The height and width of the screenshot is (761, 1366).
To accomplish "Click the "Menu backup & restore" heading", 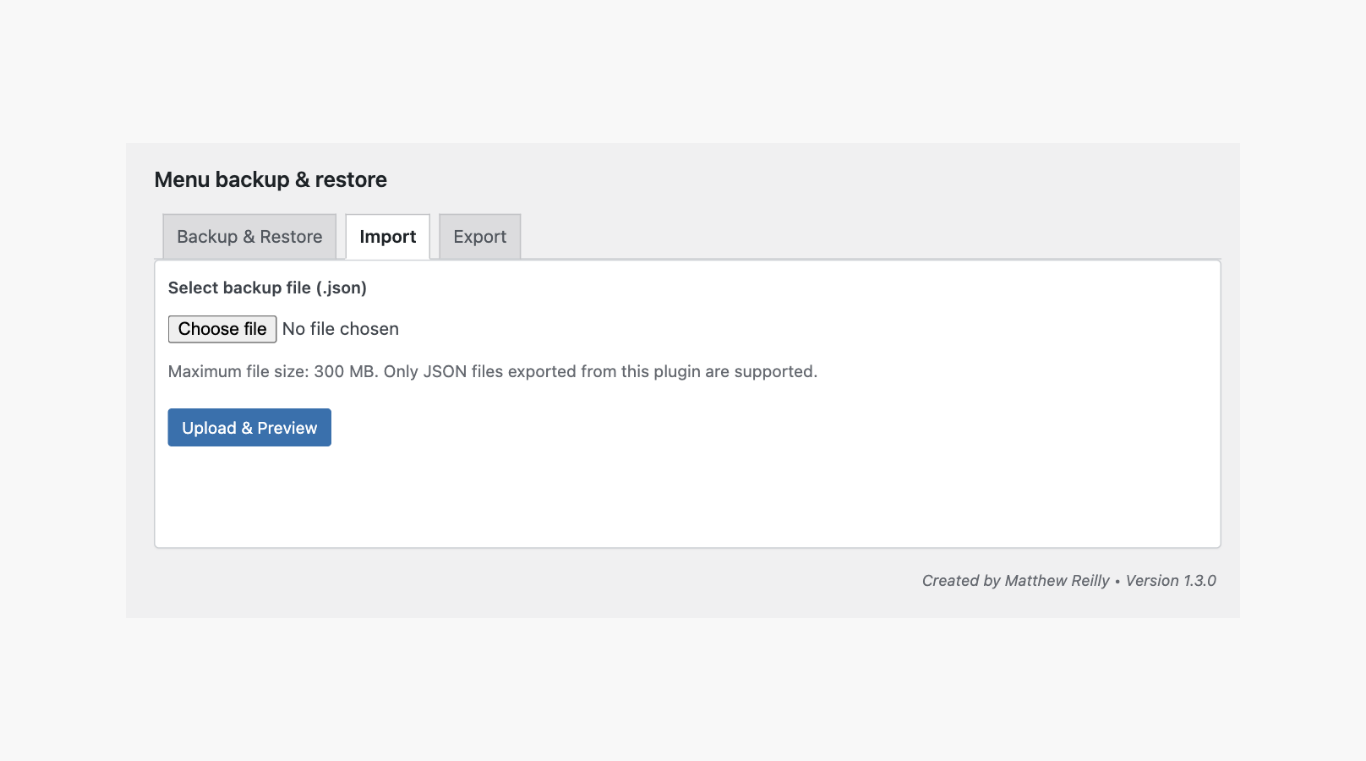I will tap(270, 180).
